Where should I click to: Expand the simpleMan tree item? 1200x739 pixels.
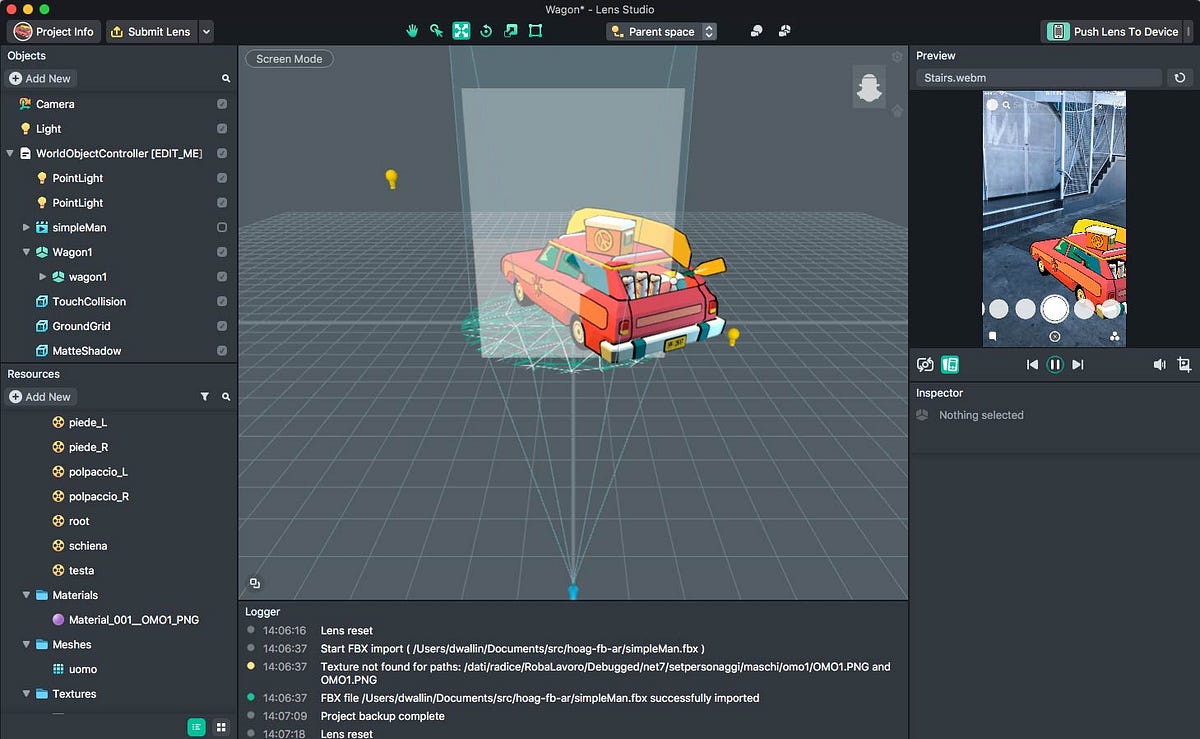pos(27,227)
